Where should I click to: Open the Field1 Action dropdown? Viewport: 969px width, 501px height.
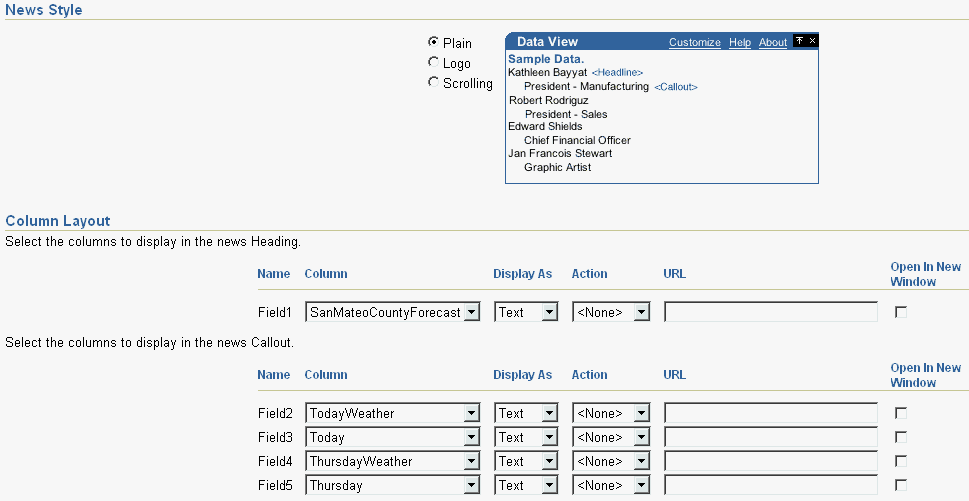click(611, 312)
